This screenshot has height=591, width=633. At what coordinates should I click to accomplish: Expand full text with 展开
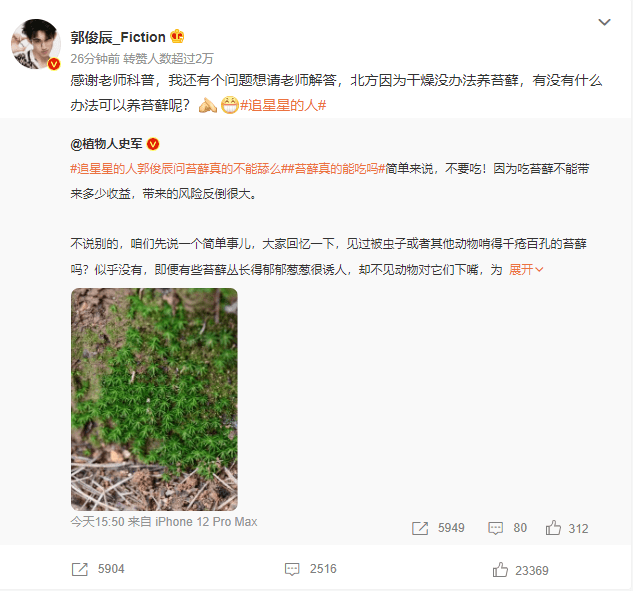tap(526, 269)
